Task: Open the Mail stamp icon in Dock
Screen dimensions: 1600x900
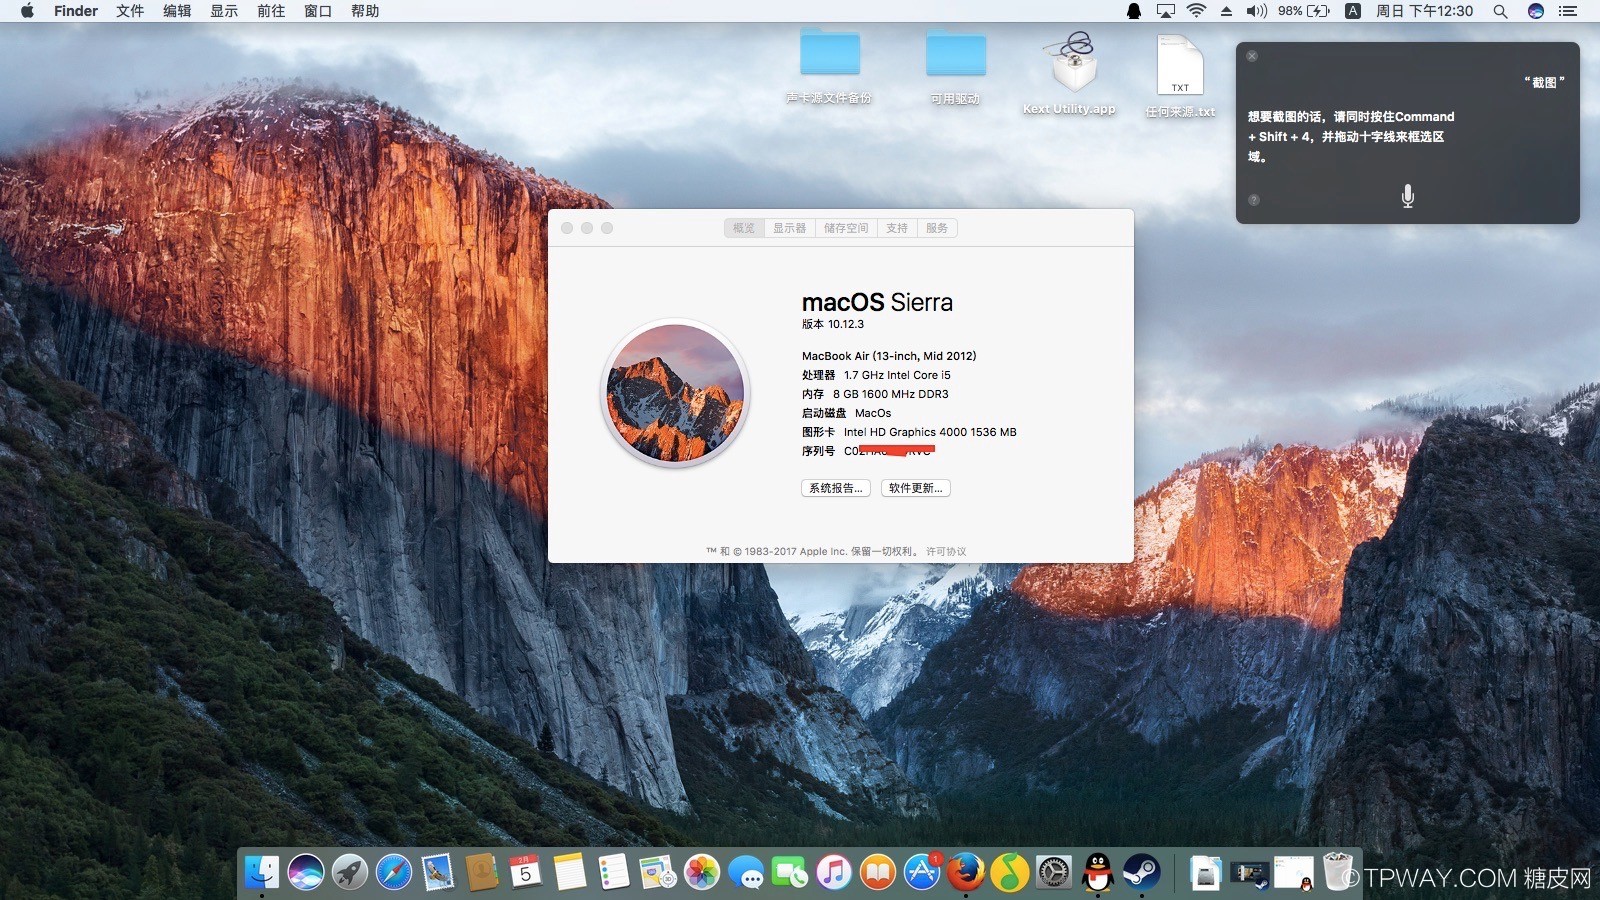Action: [x=438, y=872]
